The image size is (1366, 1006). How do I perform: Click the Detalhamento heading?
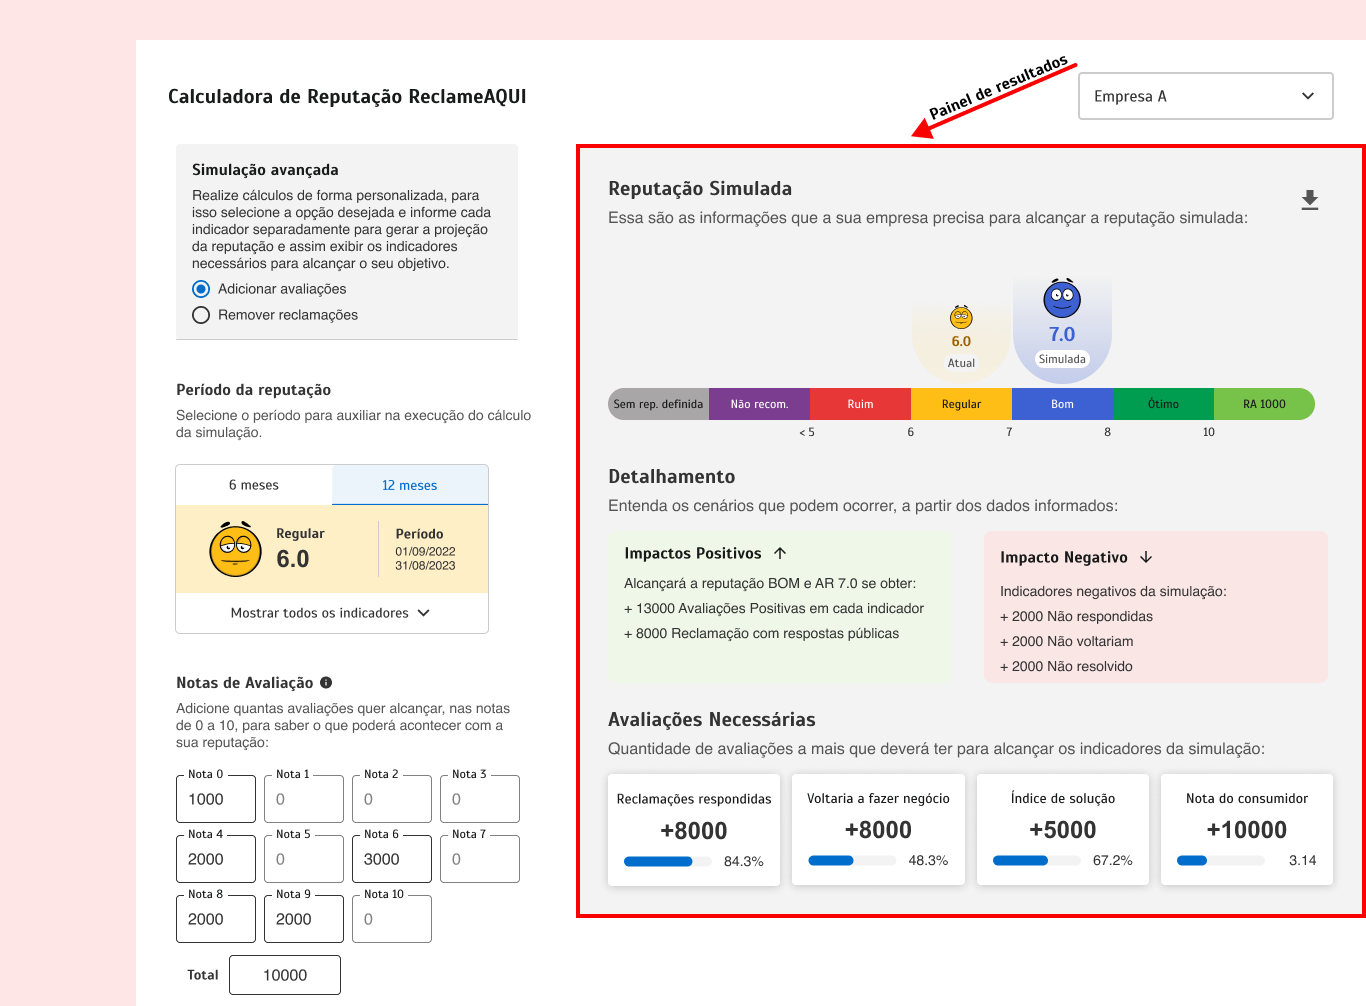pyautogui.click(x=672, y=477)
